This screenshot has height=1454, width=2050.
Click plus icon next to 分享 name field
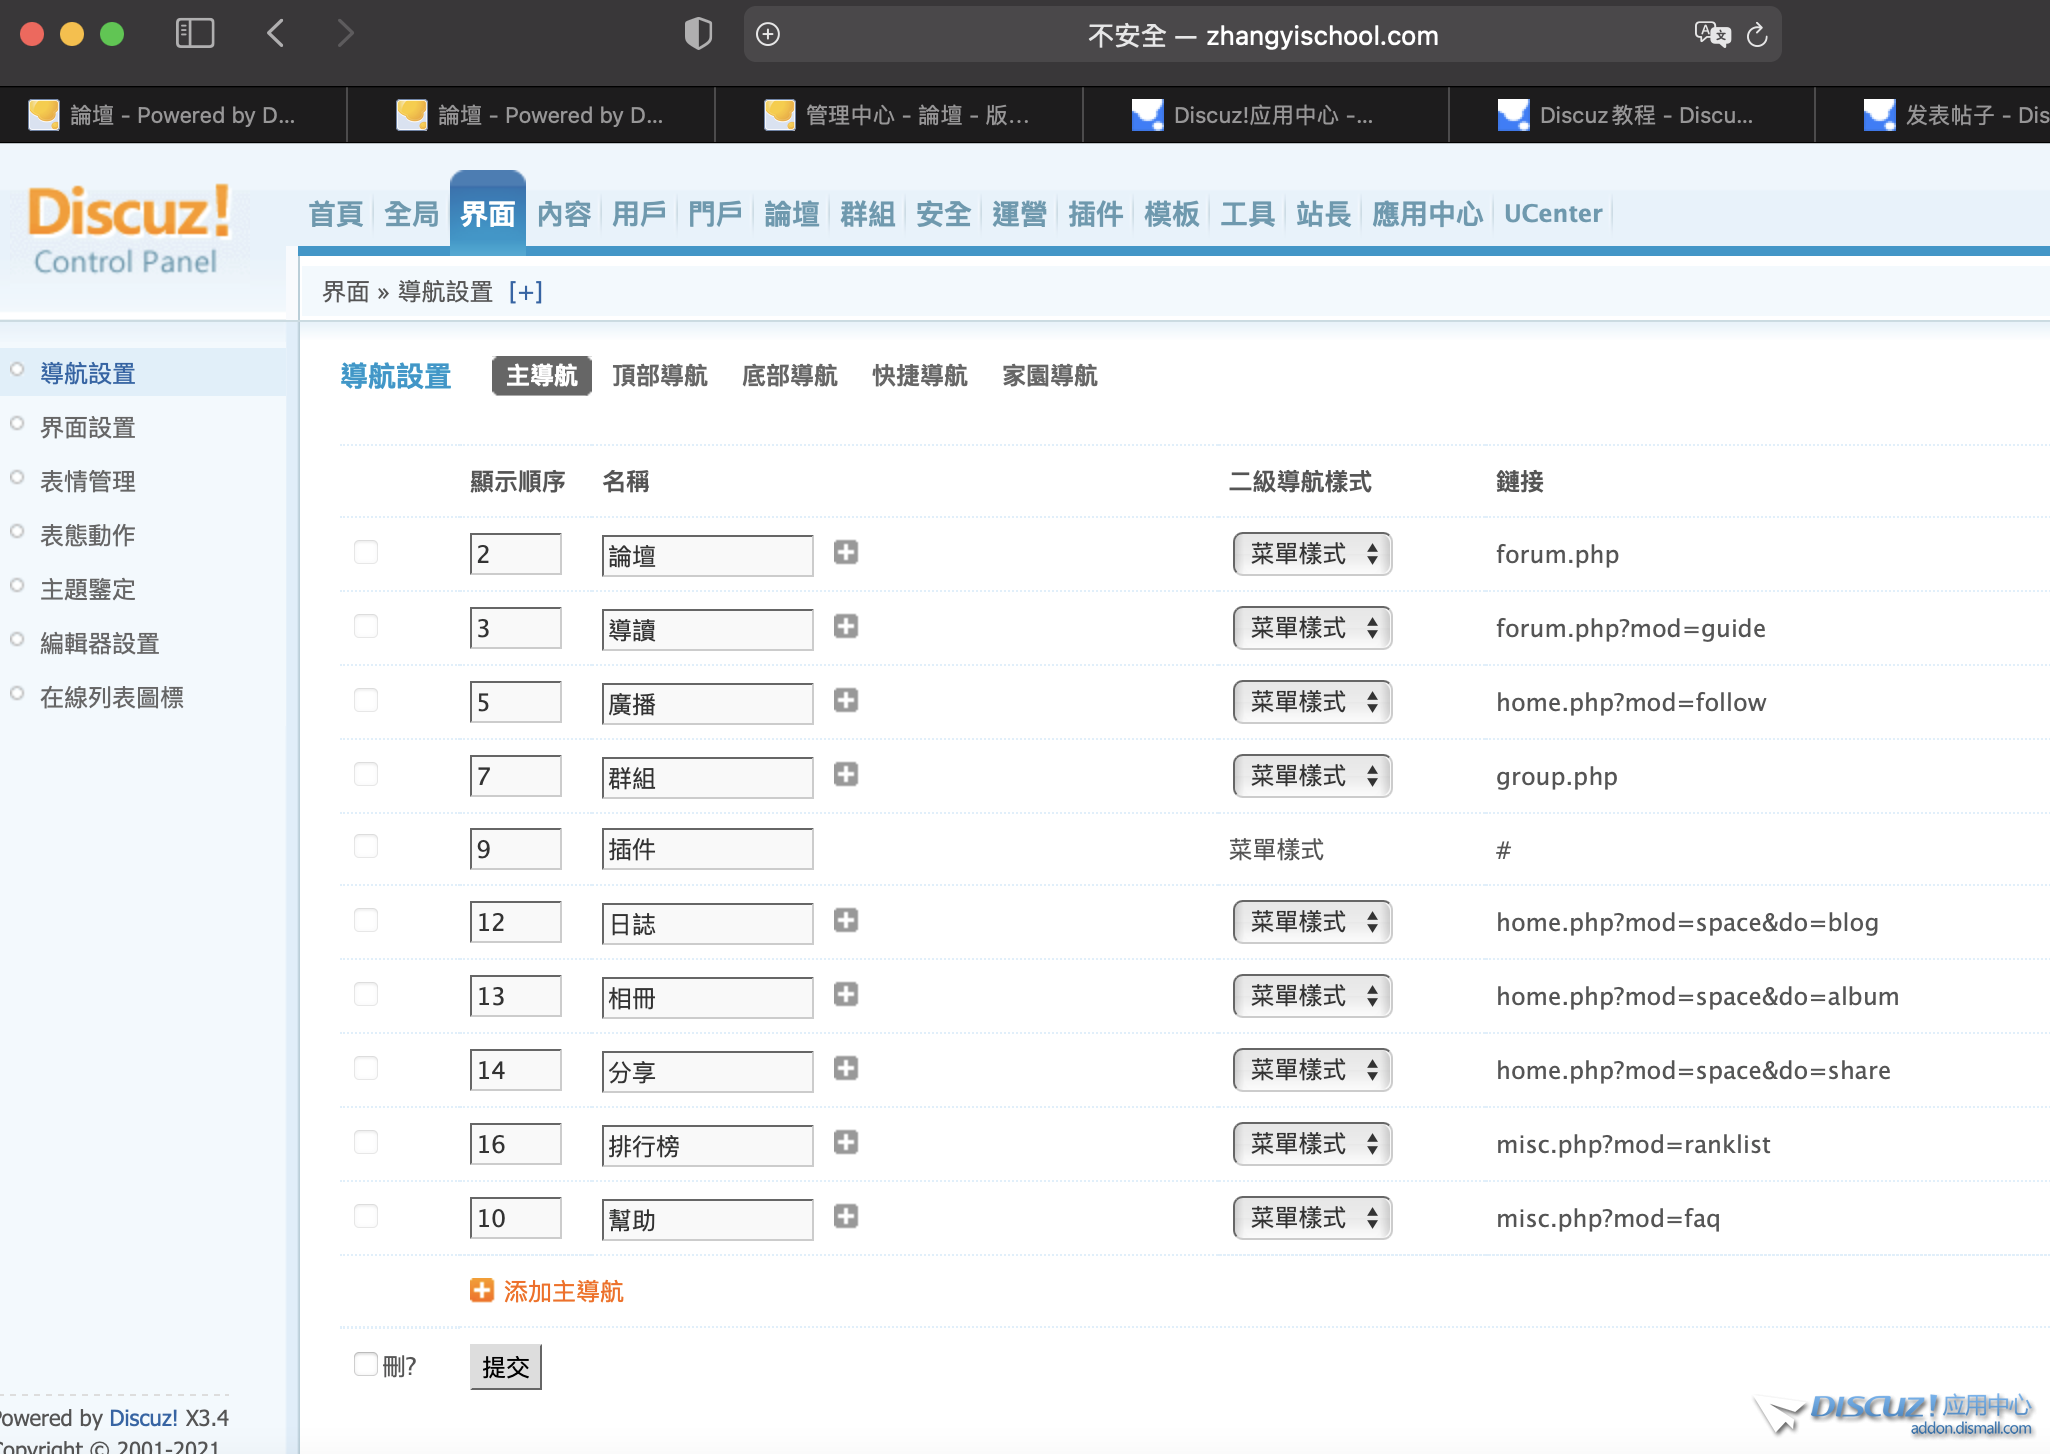point(846,1068)
